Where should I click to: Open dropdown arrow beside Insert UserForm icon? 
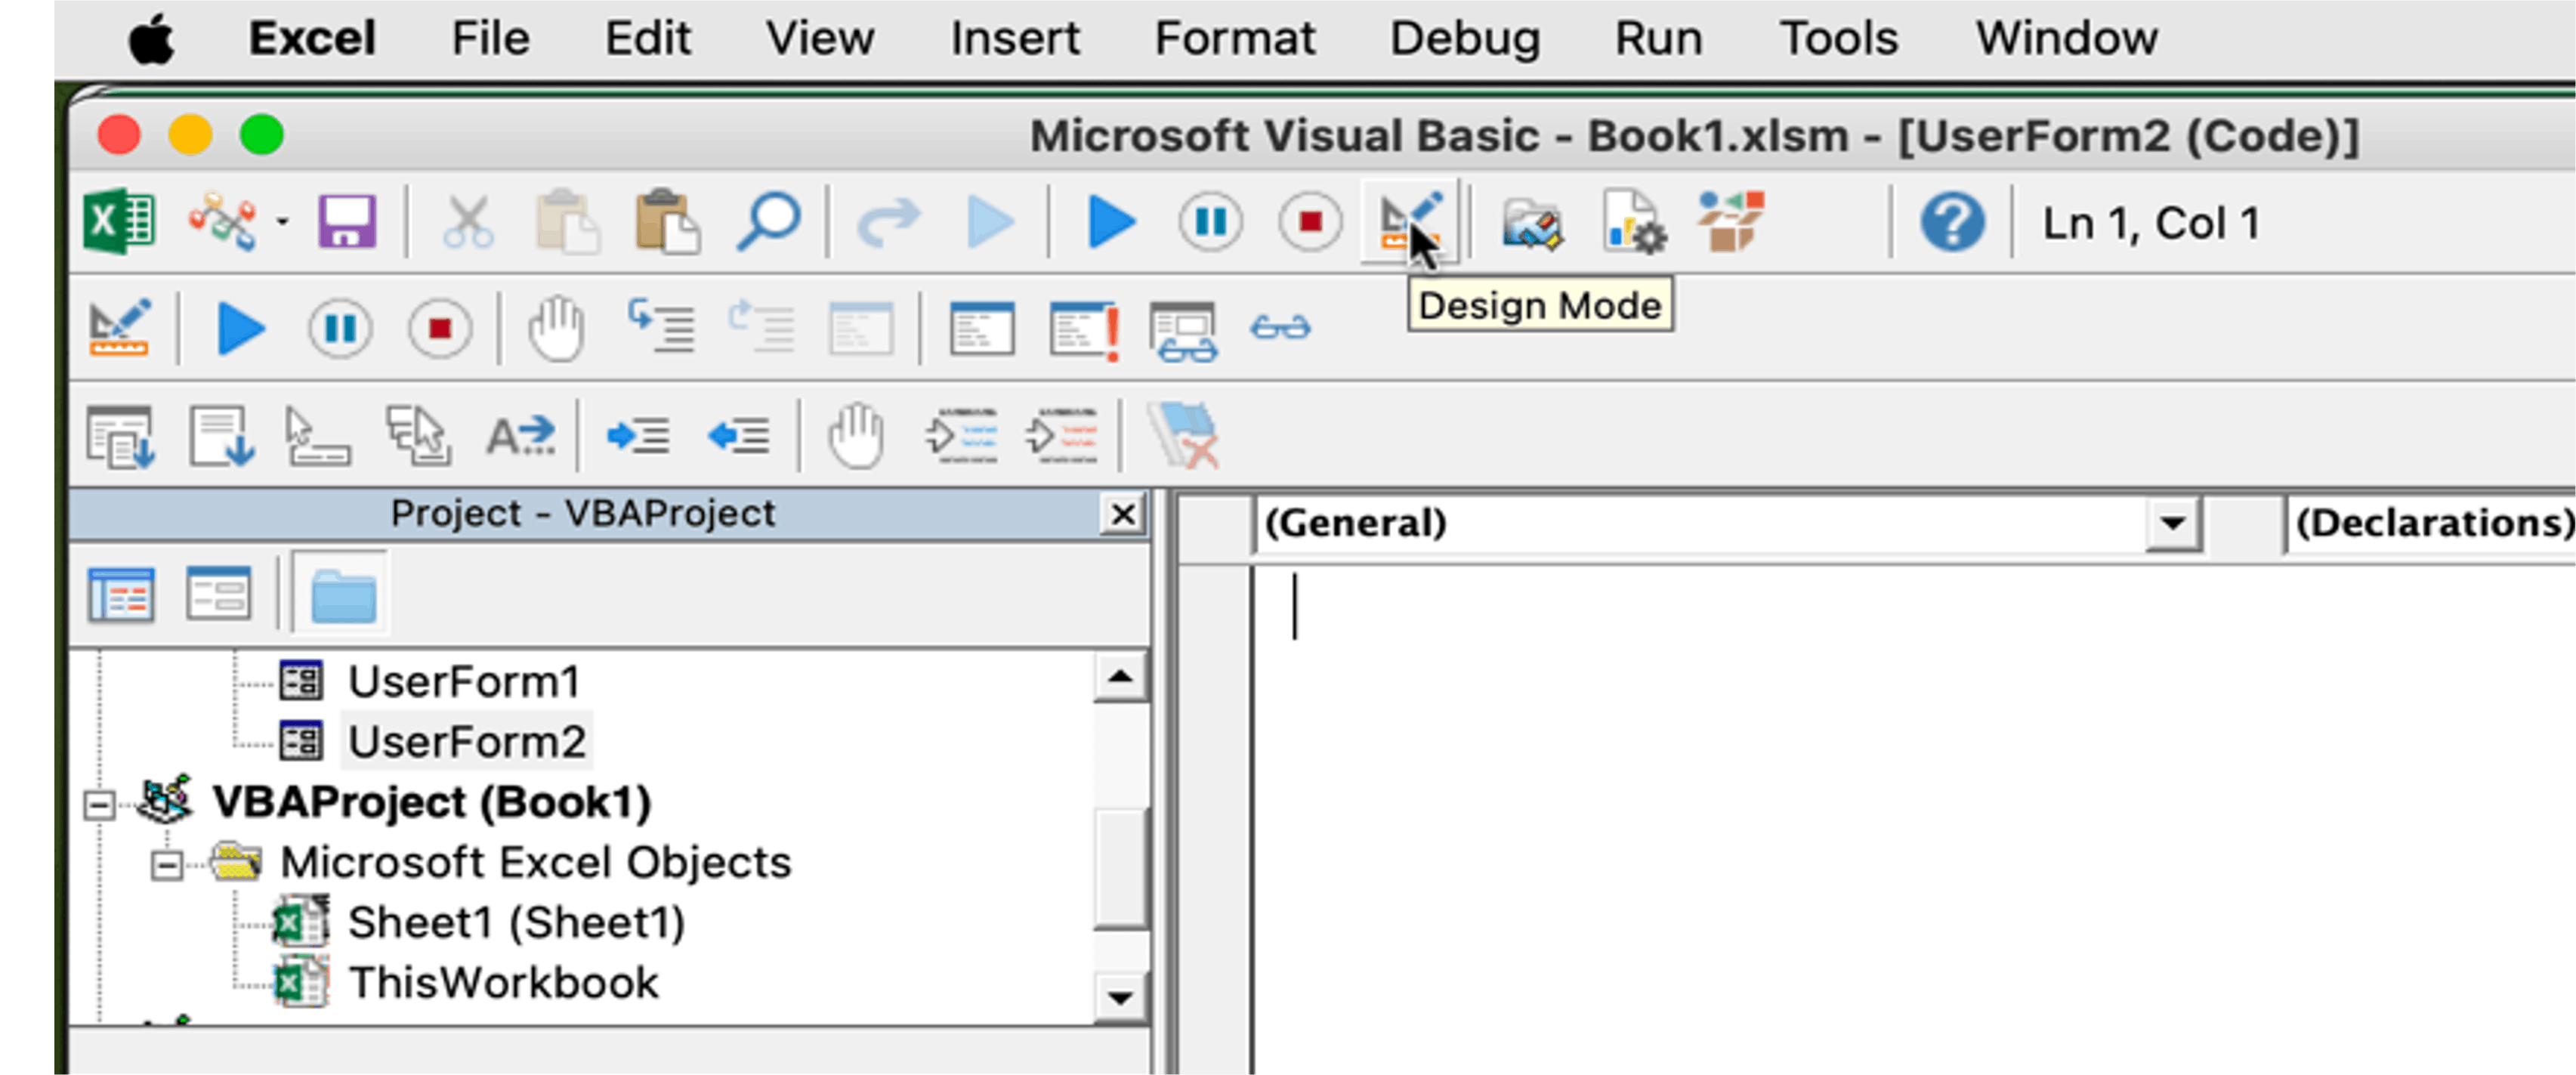click(283, 222)
